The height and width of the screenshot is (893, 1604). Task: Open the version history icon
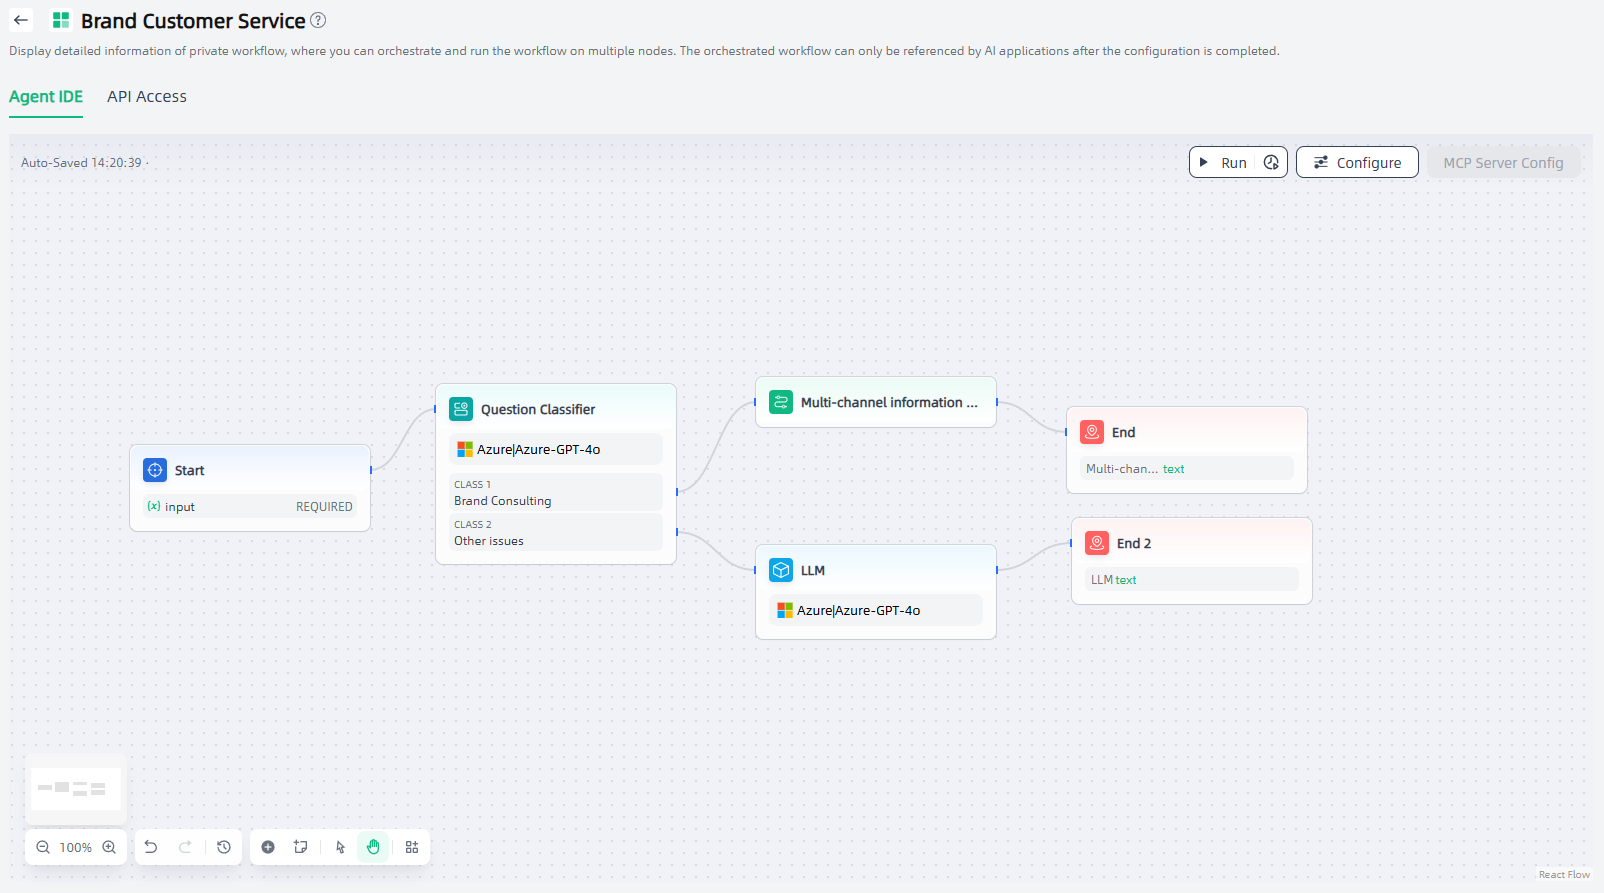224,847
